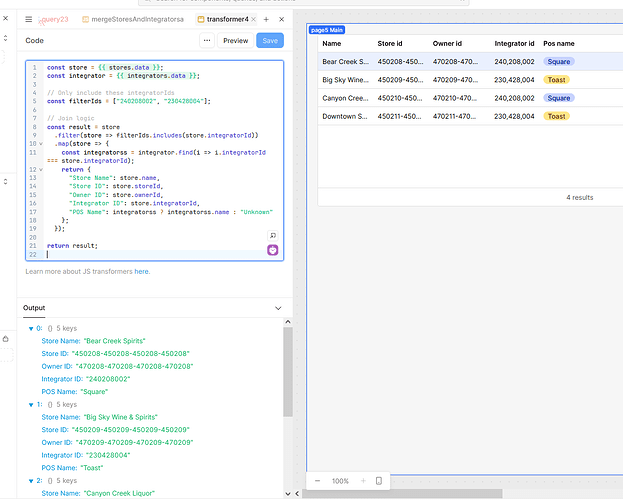Click canvas scroll left arrow
Image resolution: width=623 pixels, height=500 pixels.
[297, 494]
